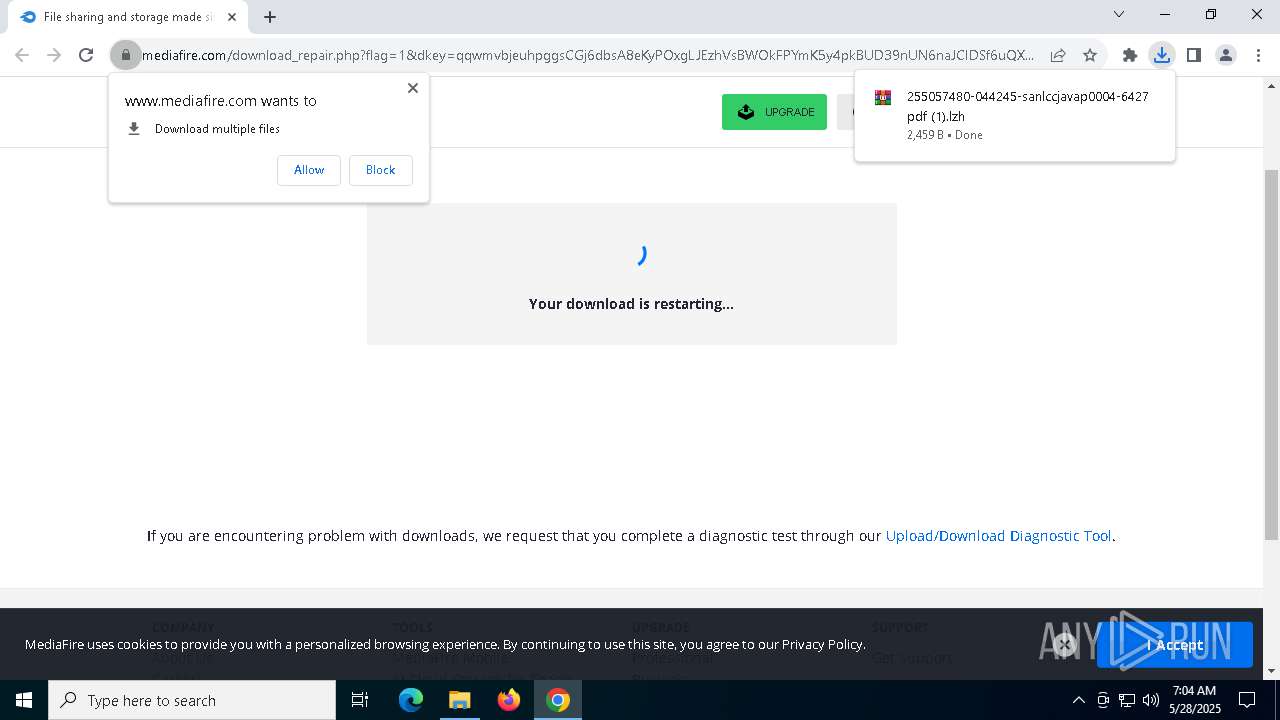
Task: View site information via the lock icon
Action: 125,55
